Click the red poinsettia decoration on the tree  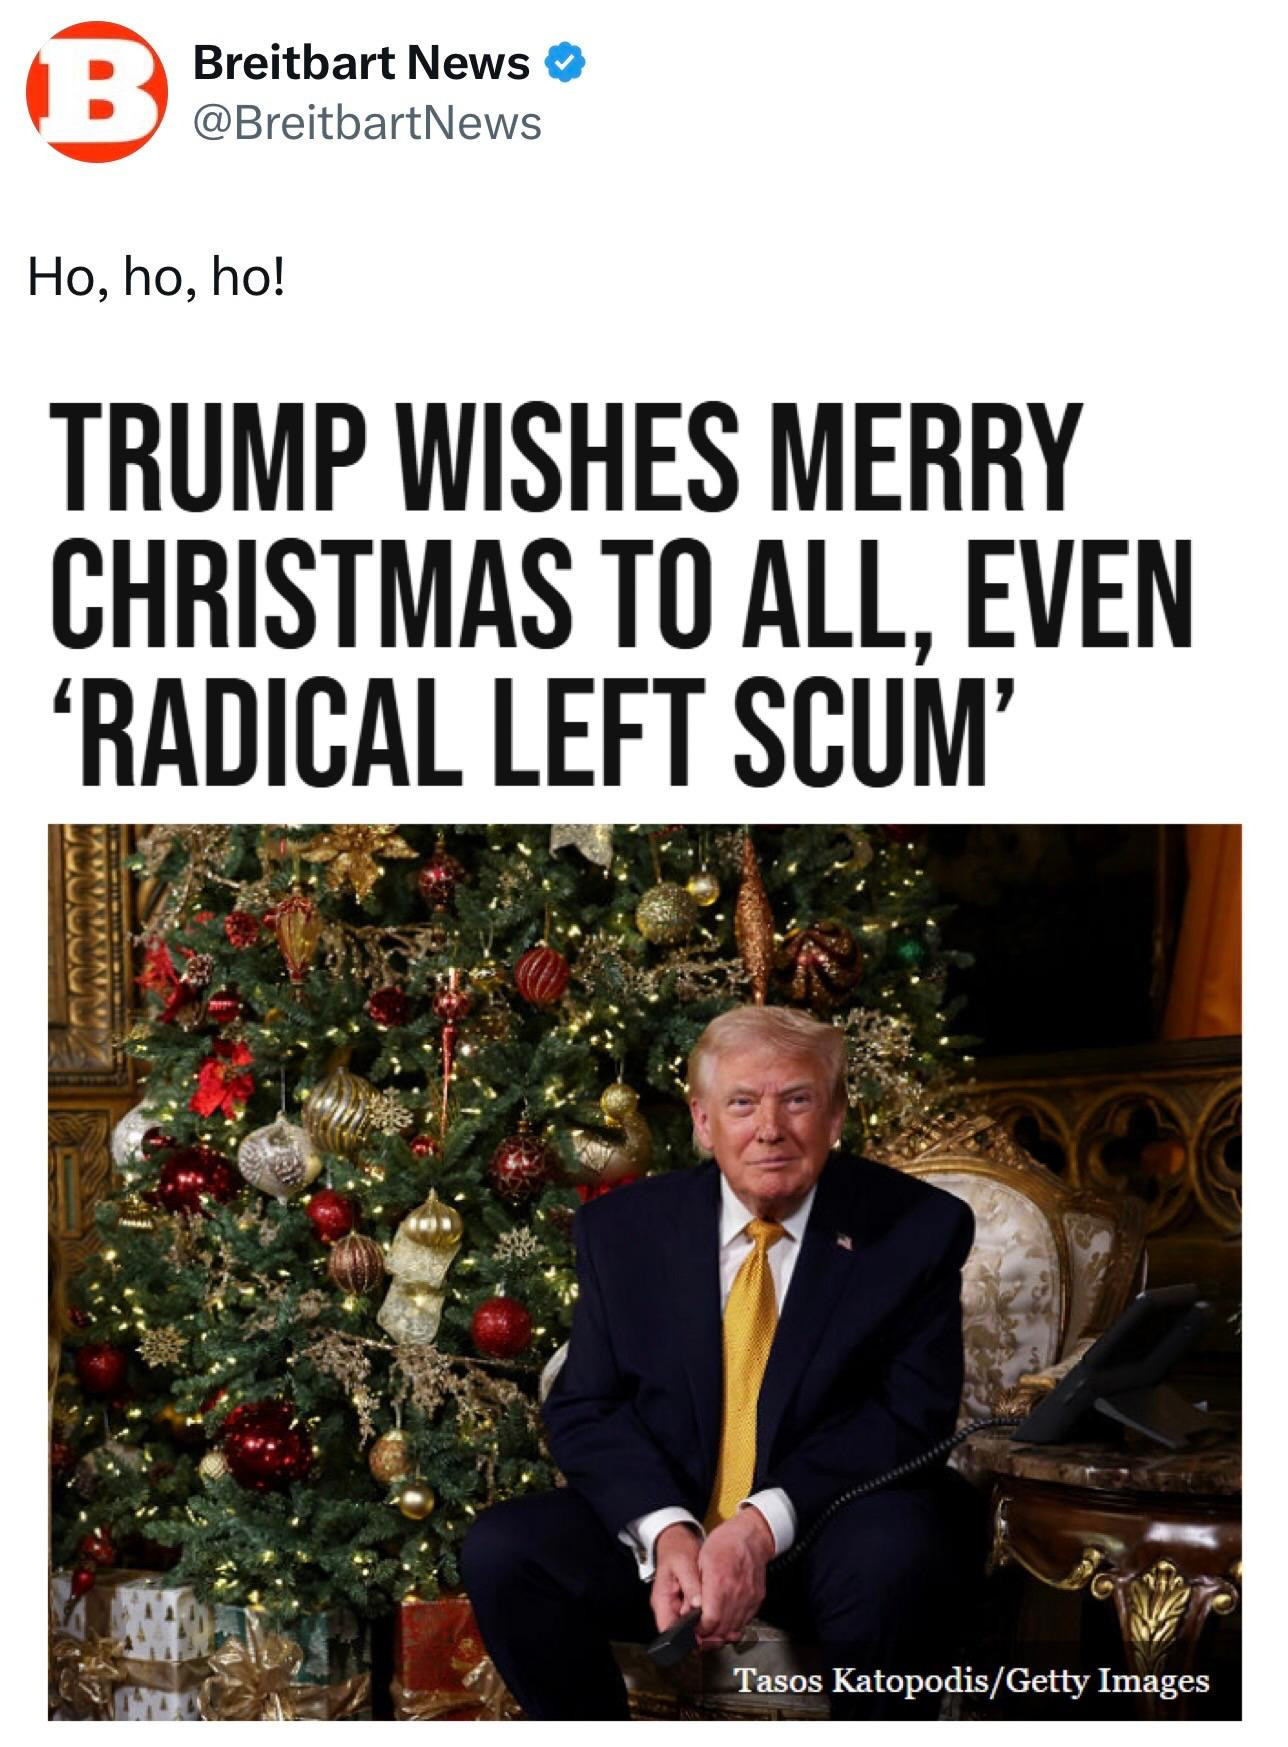[223, 1078]
